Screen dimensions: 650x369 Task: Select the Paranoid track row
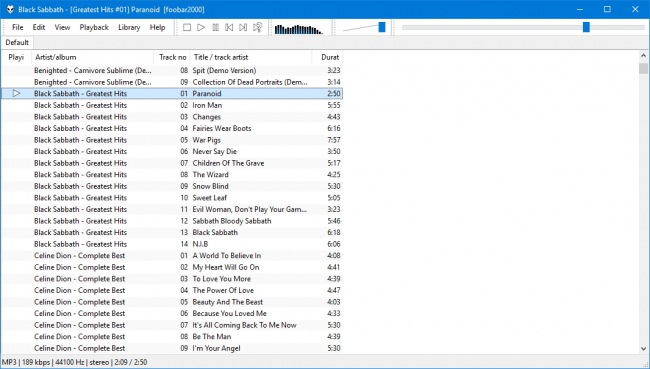(172, 93)
